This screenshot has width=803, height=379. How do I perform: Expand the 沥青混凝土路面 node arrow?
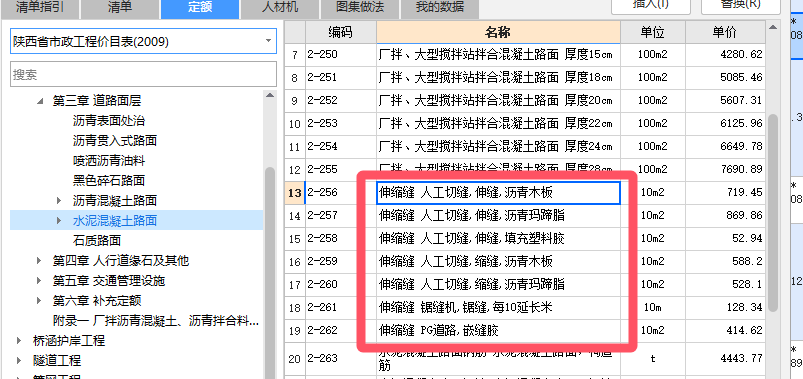pyautogui.click(x=59, y=201)
